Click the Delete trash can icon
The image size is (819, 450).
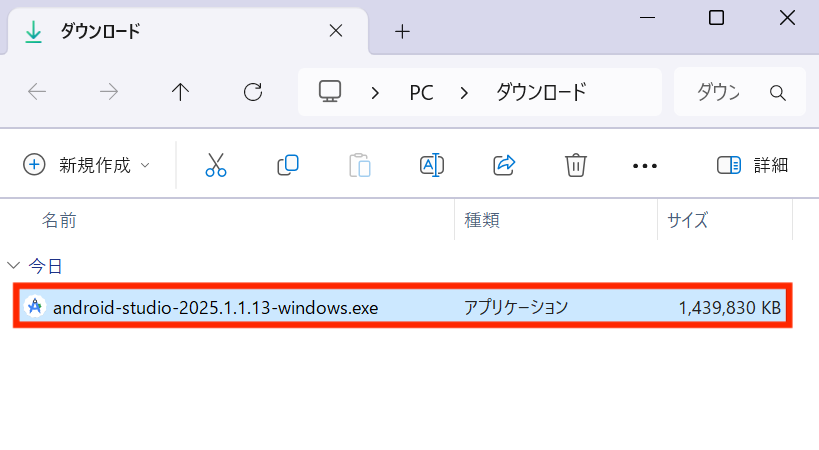tap(576, 165)
